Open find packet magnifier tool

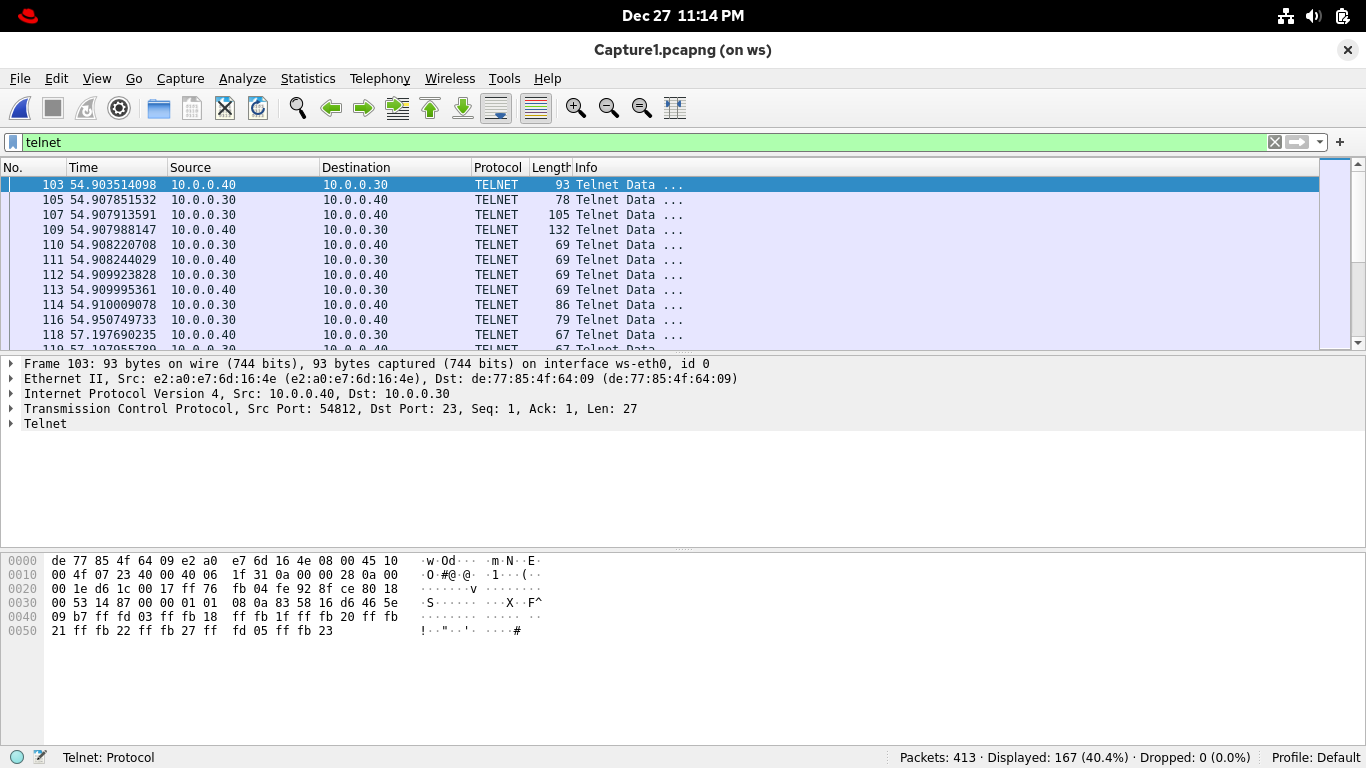tap(298, 108)
